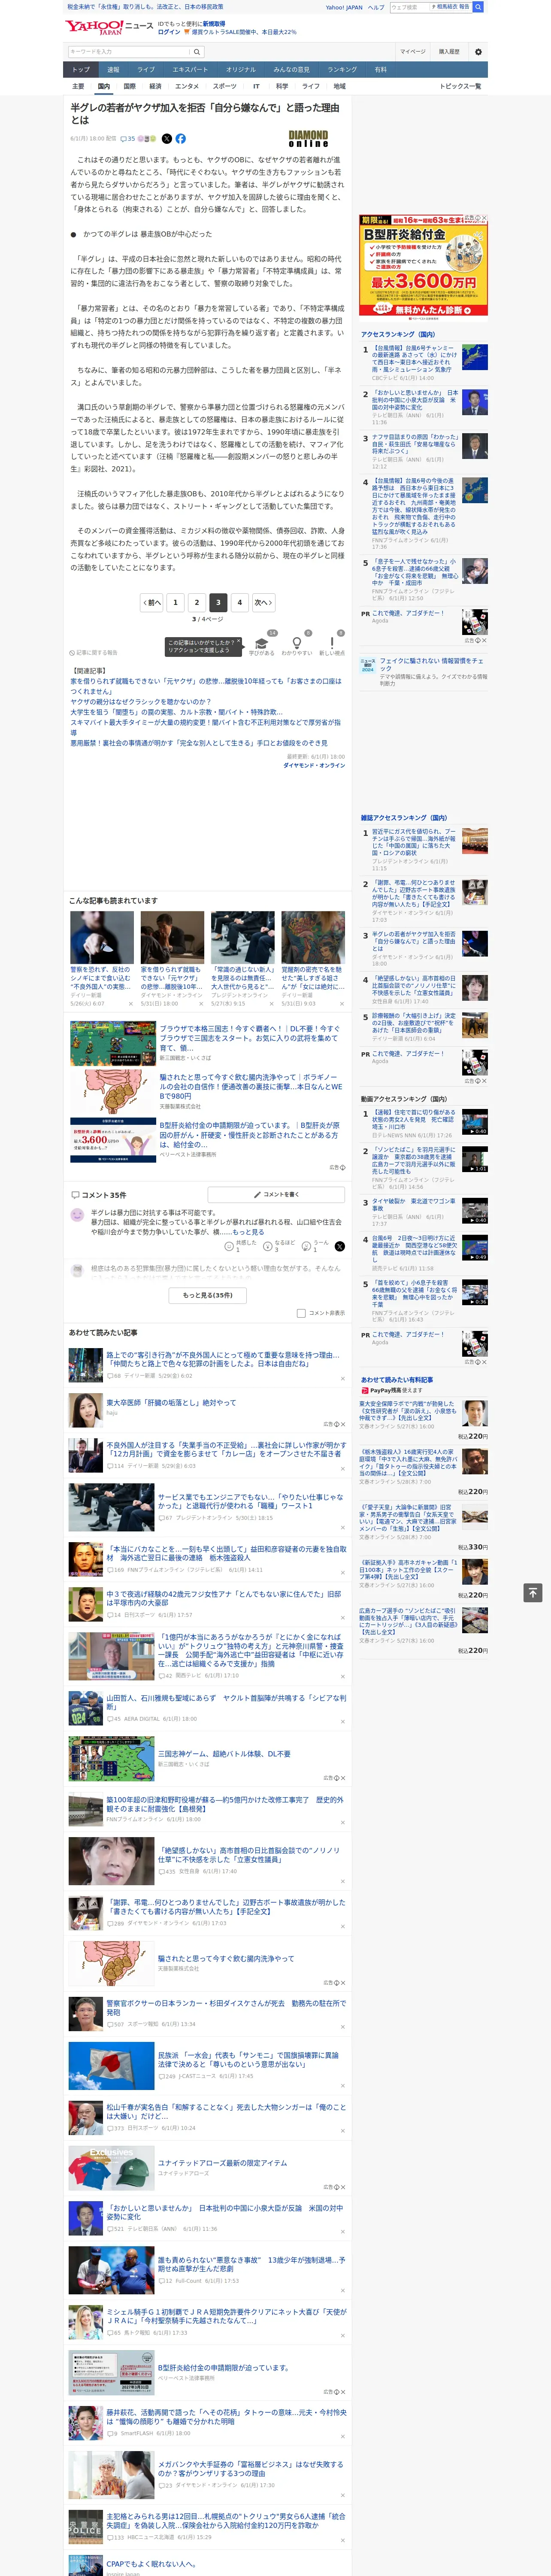Viewport: 551px width, 2576px height.
Task: Open the ランキング navigation tab
Action: [342, 70]
